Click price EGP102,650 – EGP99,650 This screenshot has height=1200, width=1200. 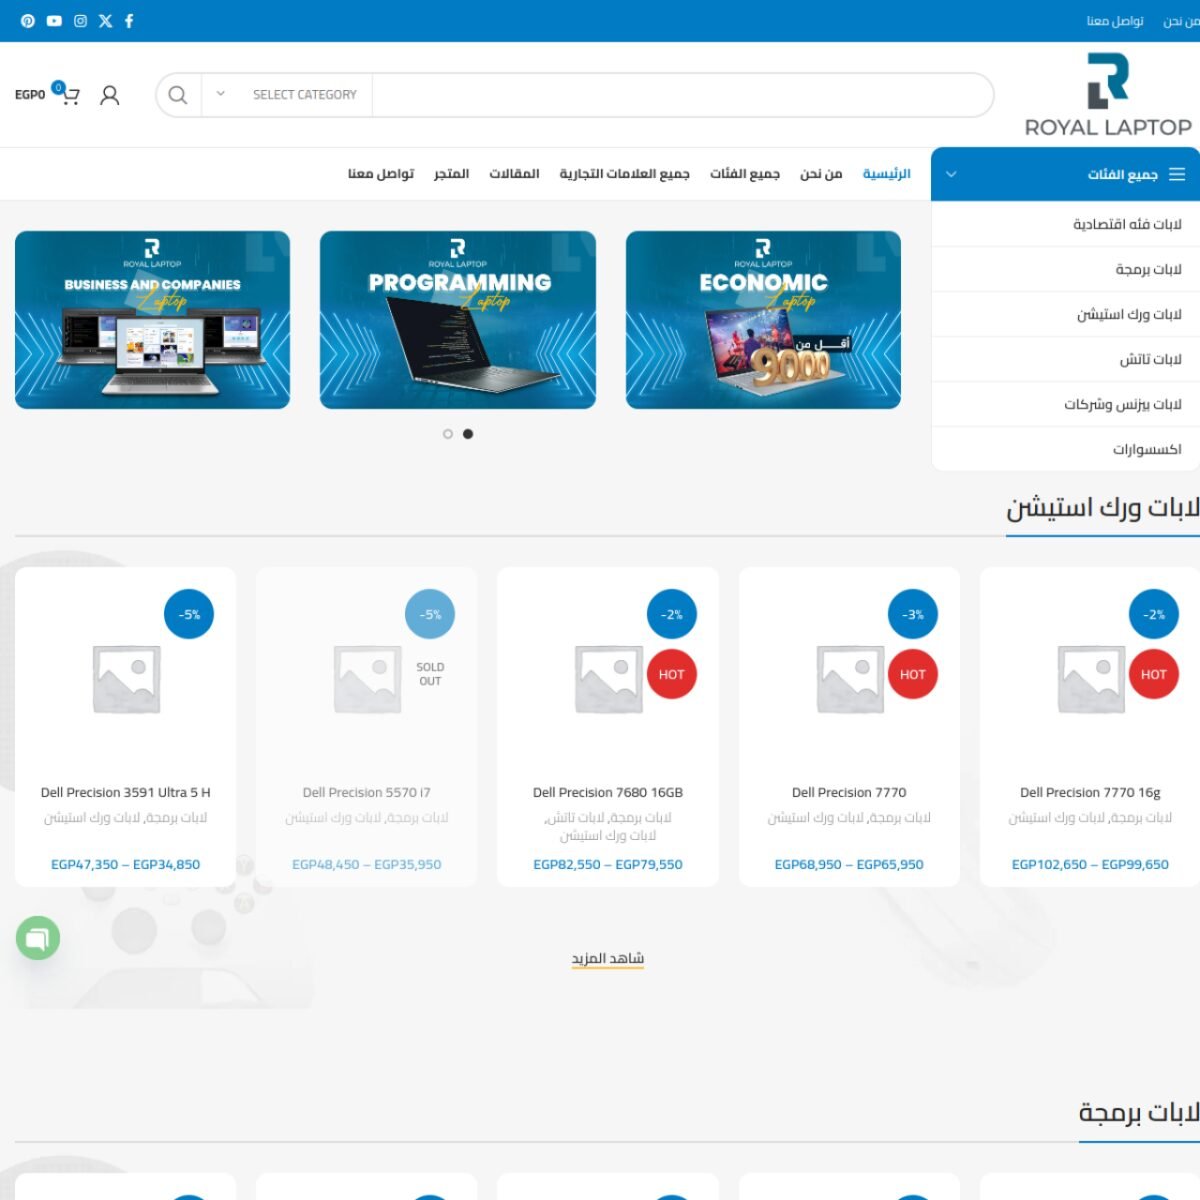(x=1090, y=864)
